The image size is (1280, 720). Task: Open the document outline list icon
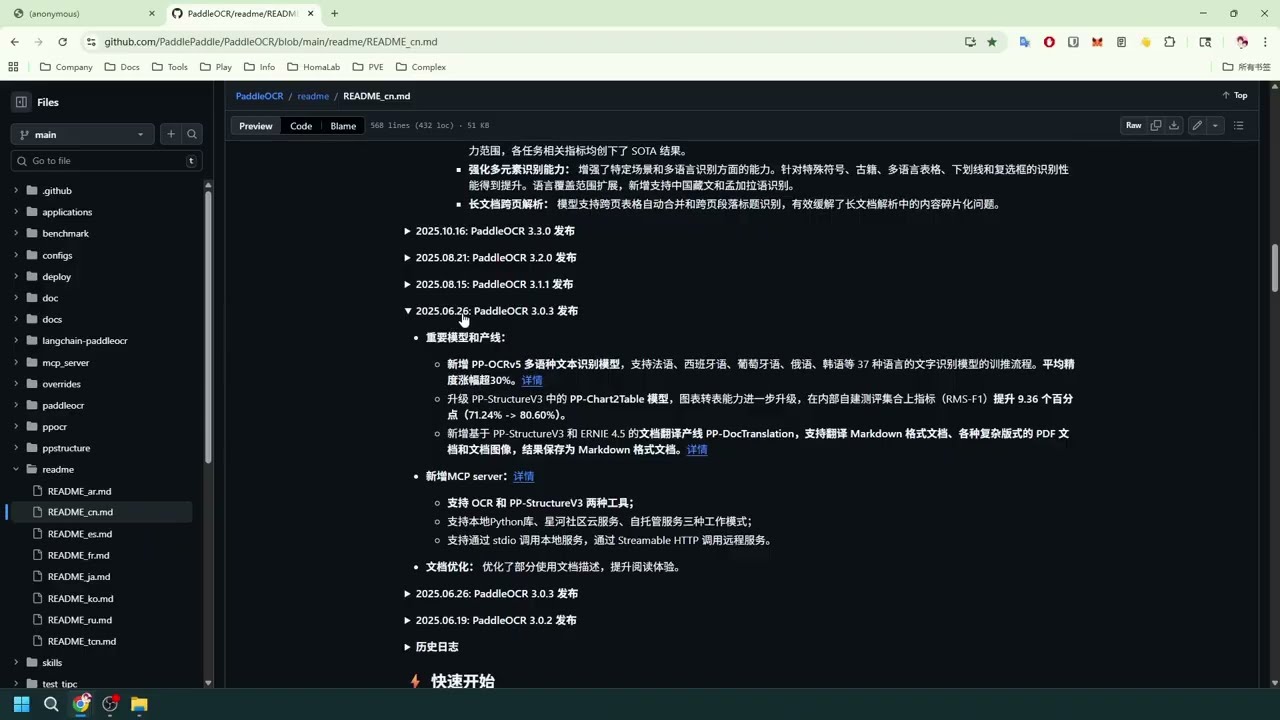tap(1239, 126)
